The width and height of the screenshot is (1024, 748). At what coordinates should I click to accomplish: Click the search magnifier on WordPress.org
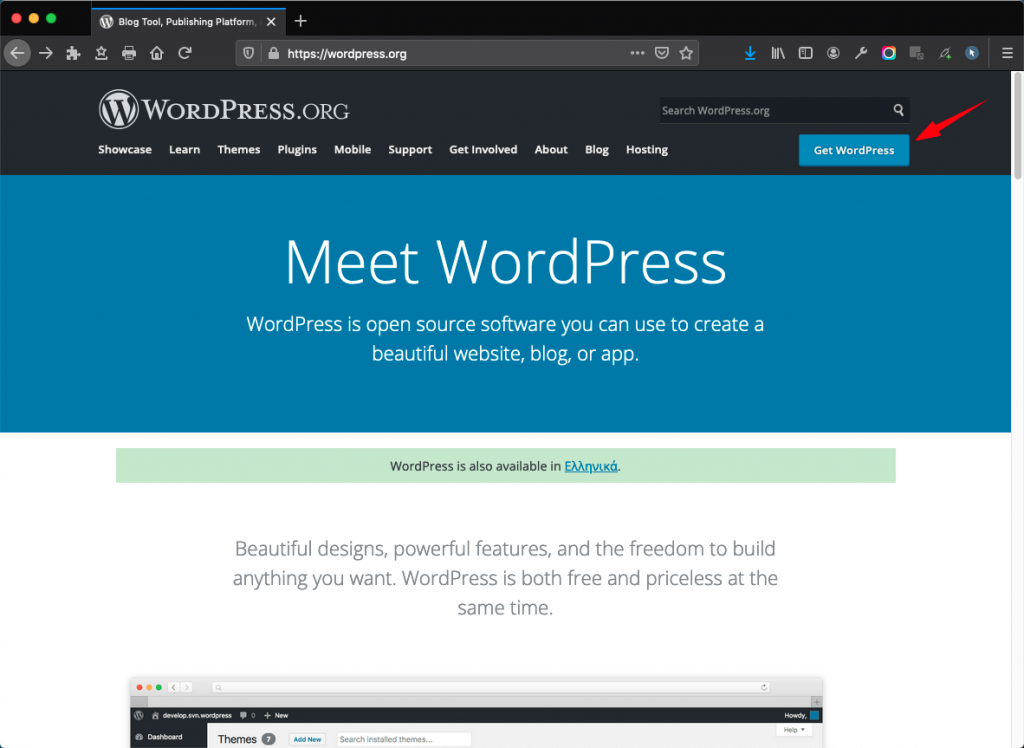899,110
